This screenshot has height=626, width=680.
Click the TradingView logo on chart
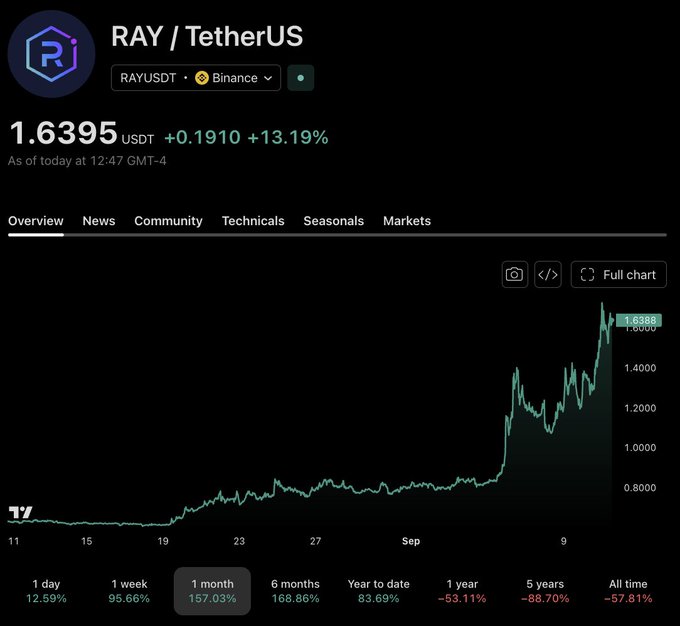point(20,512)
